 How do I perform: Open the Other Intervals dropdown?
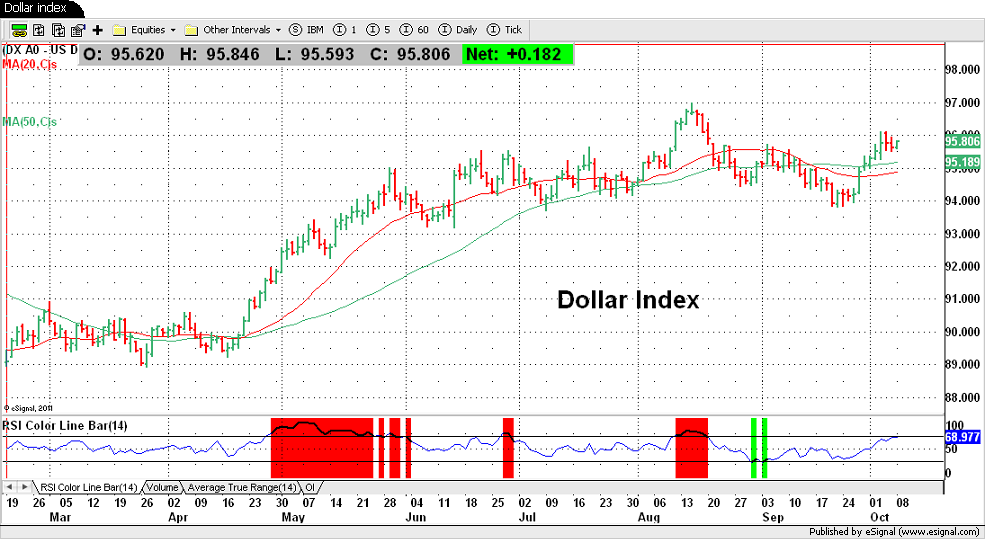tap(232, 30)
